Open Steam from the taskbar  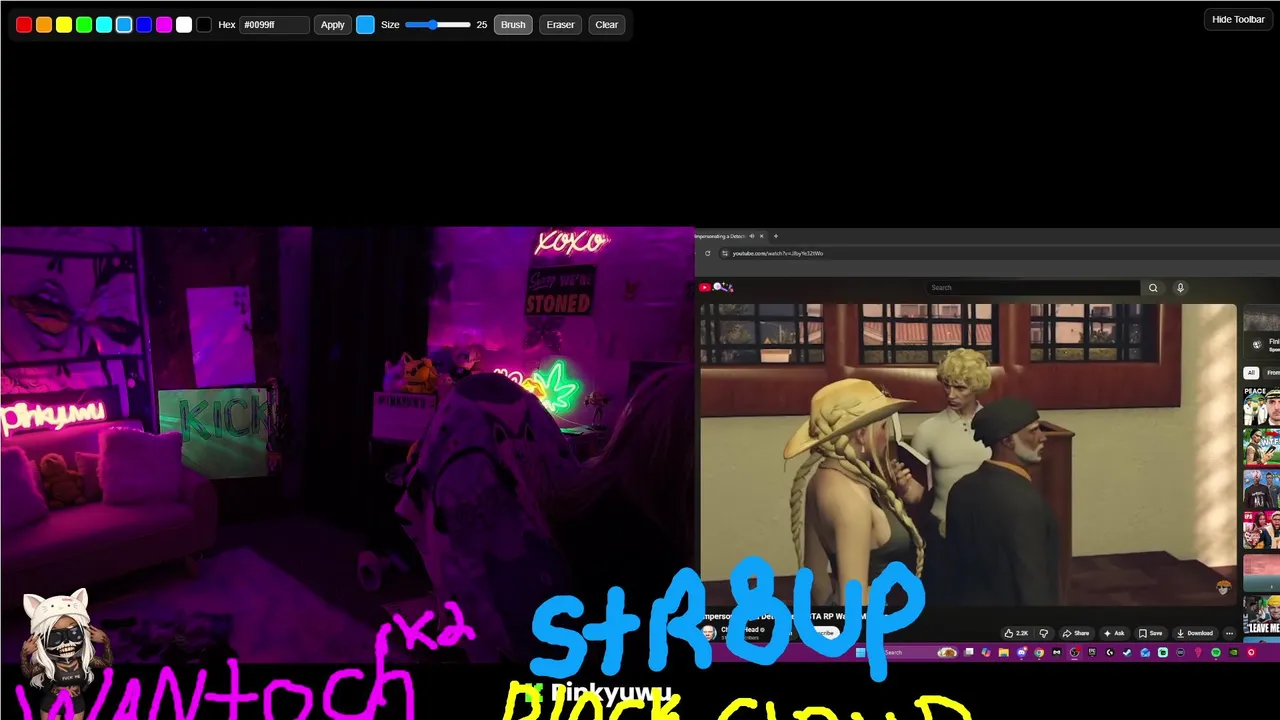tap(1127, 653)
